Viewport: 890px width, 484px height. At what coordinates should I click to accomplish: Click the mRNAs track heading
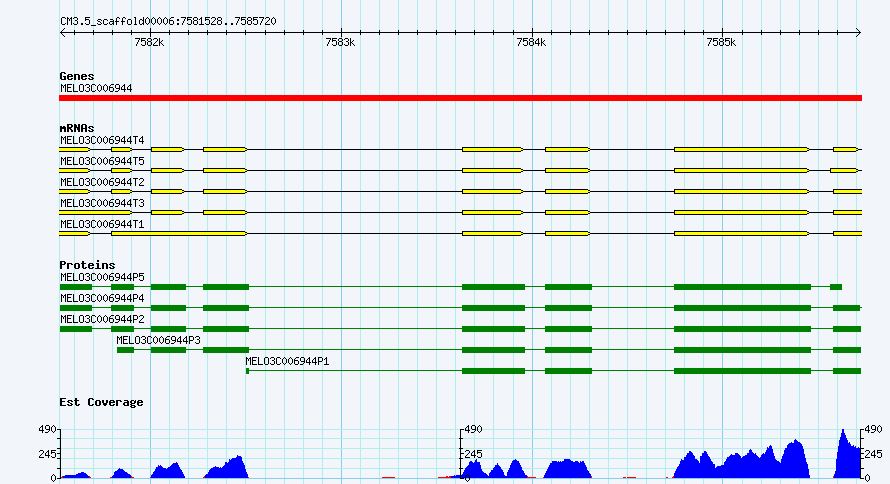click(x=77, y=128)
